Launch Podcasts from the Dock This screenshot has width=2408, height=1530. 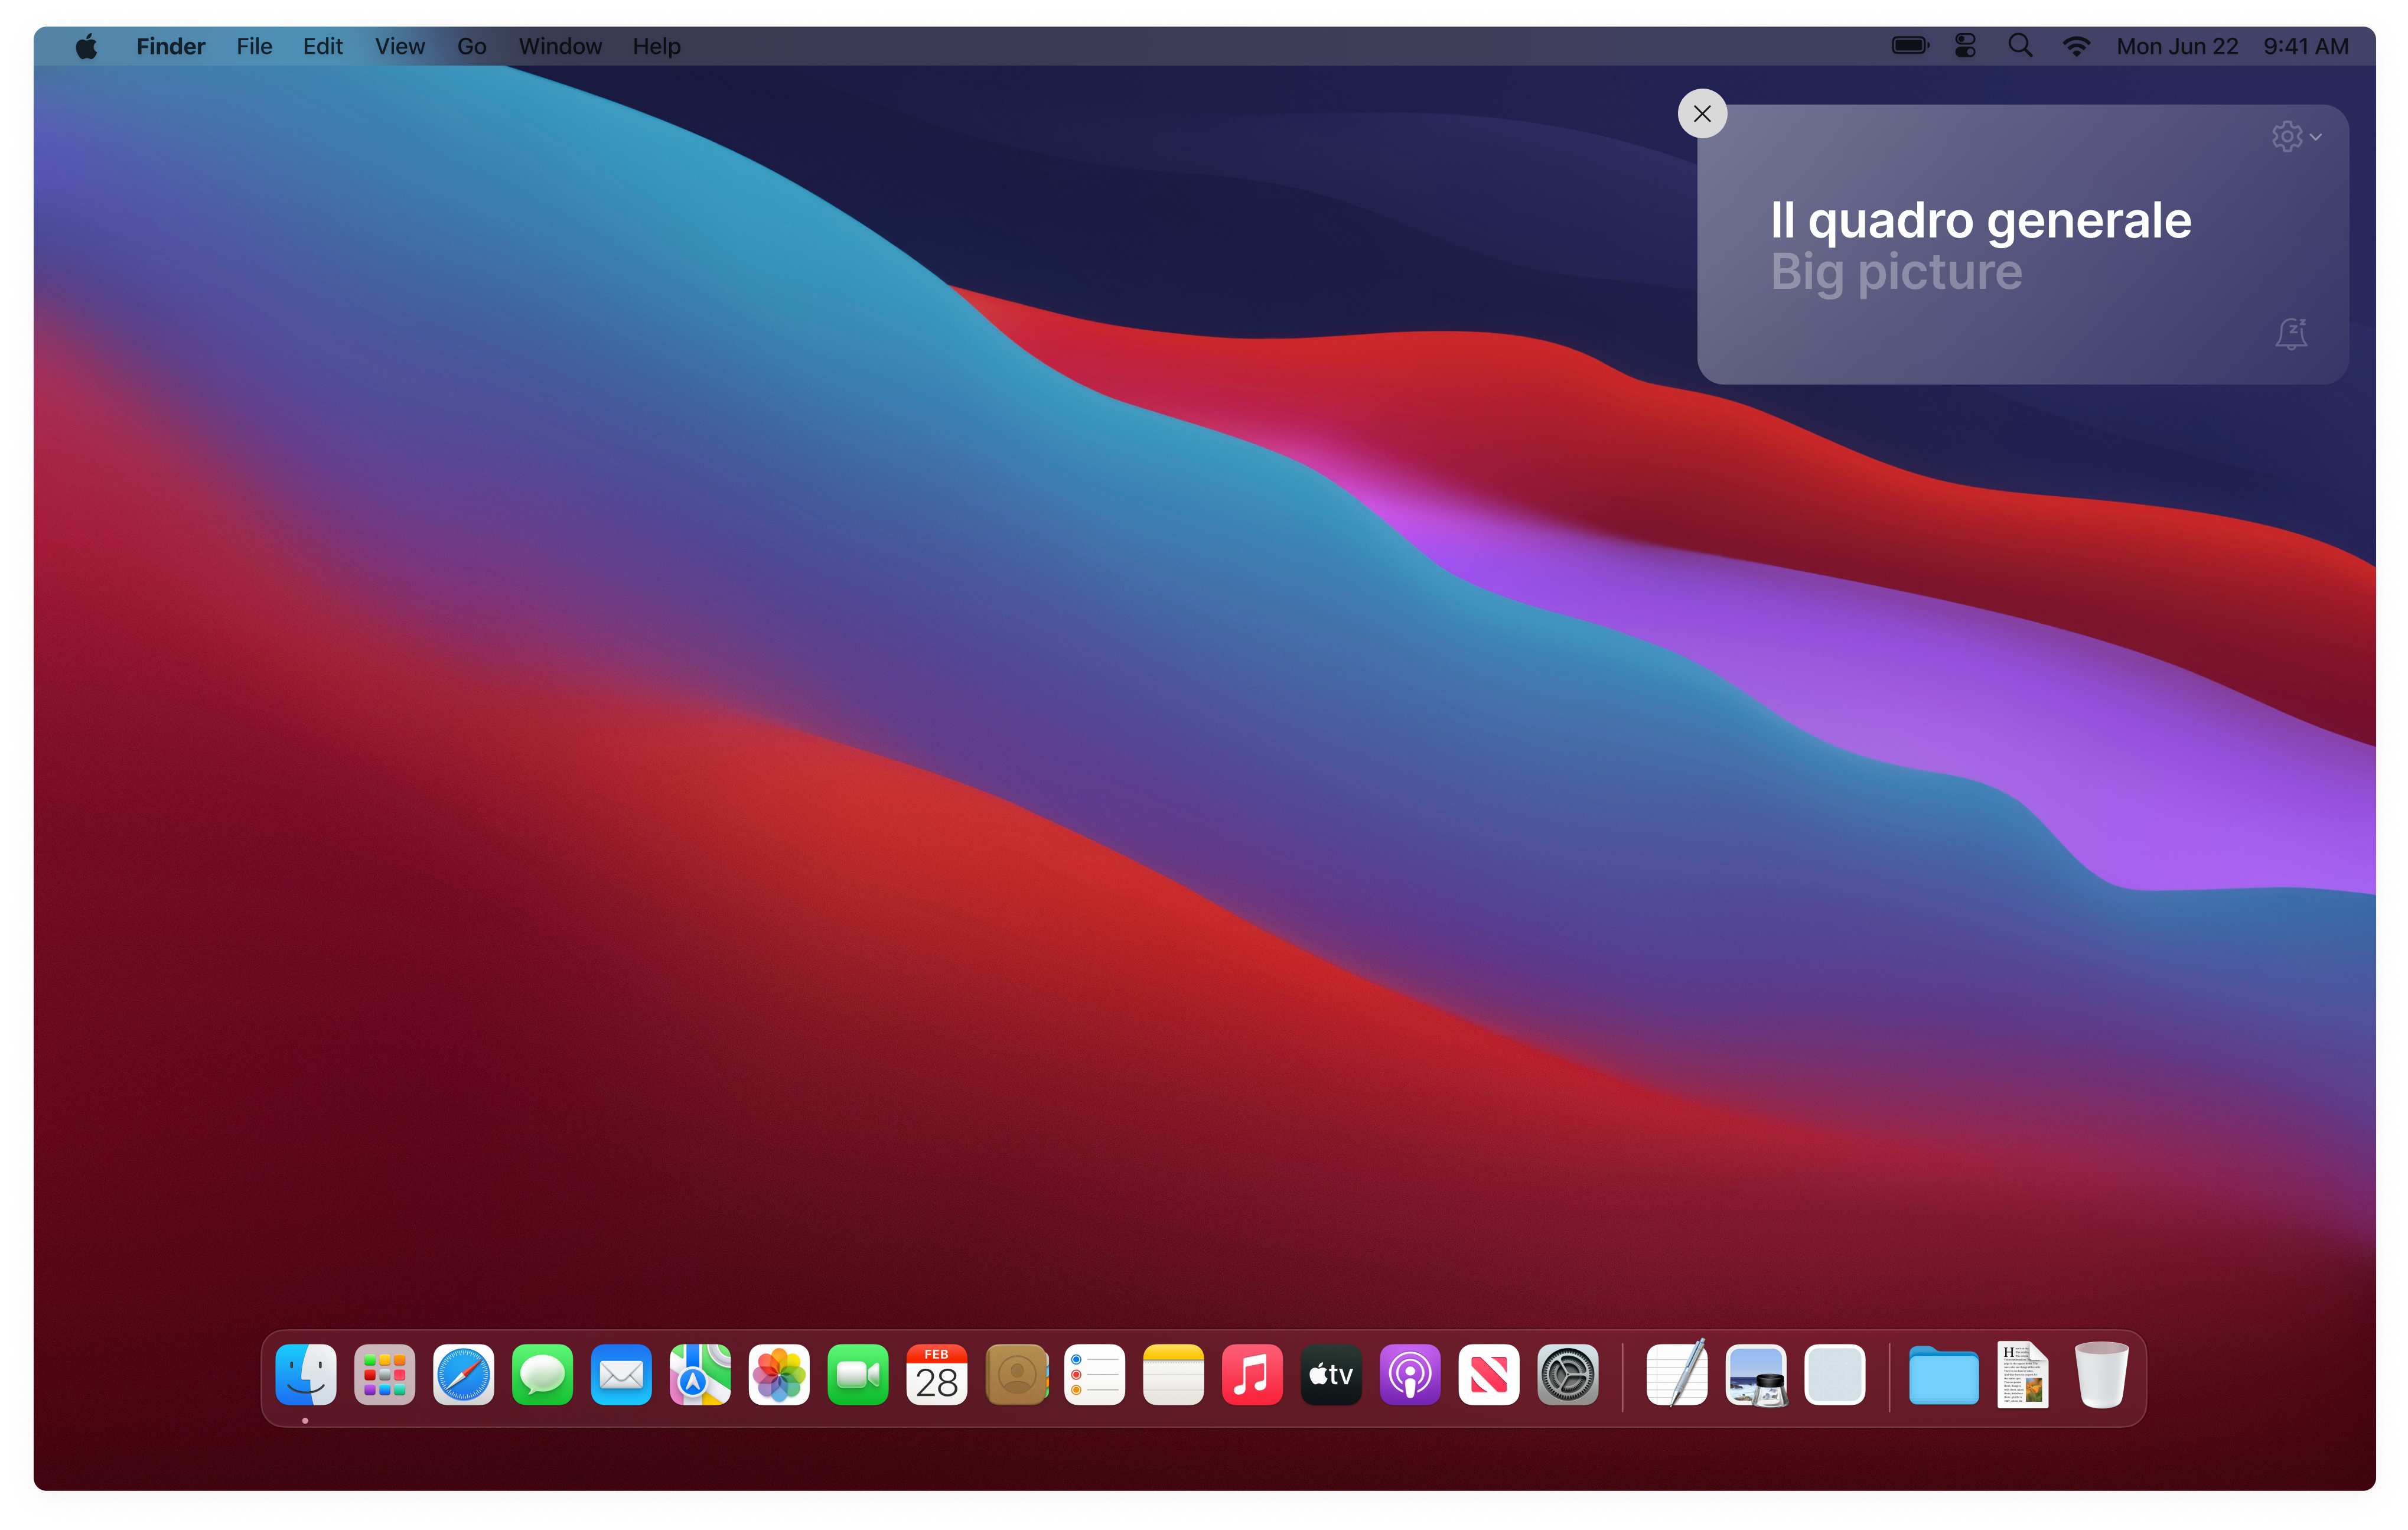pyautogui.click(x=1409, y=1376)
